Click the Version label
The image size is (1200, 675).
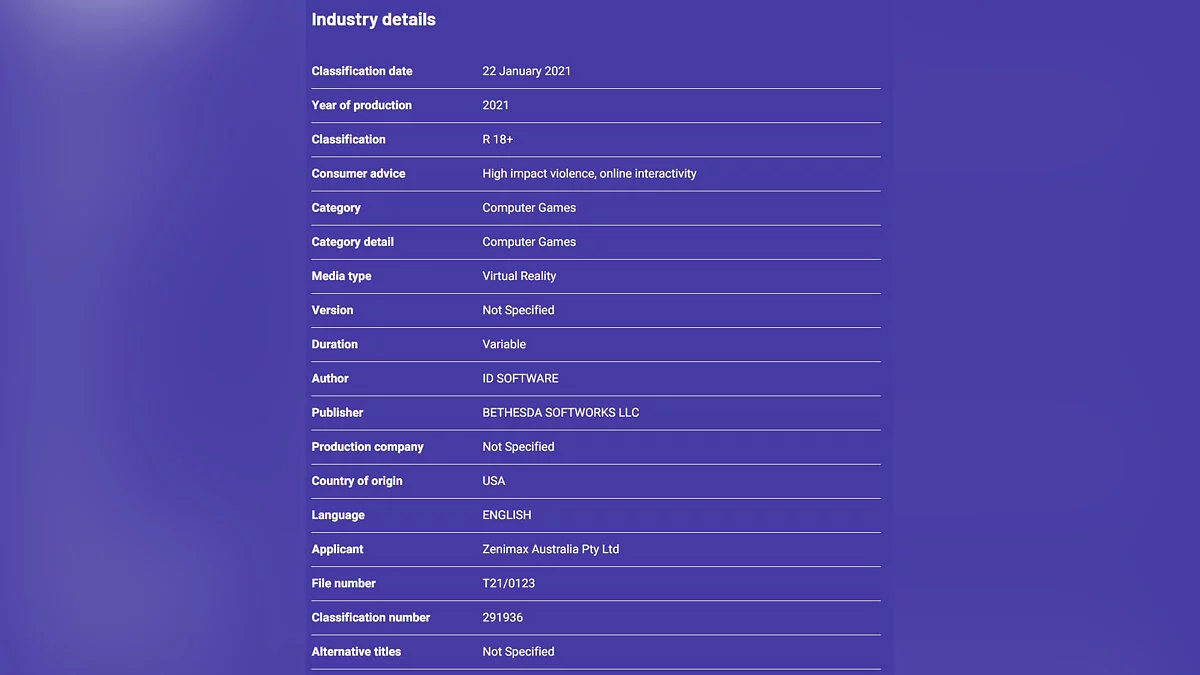tap(332, 310)
